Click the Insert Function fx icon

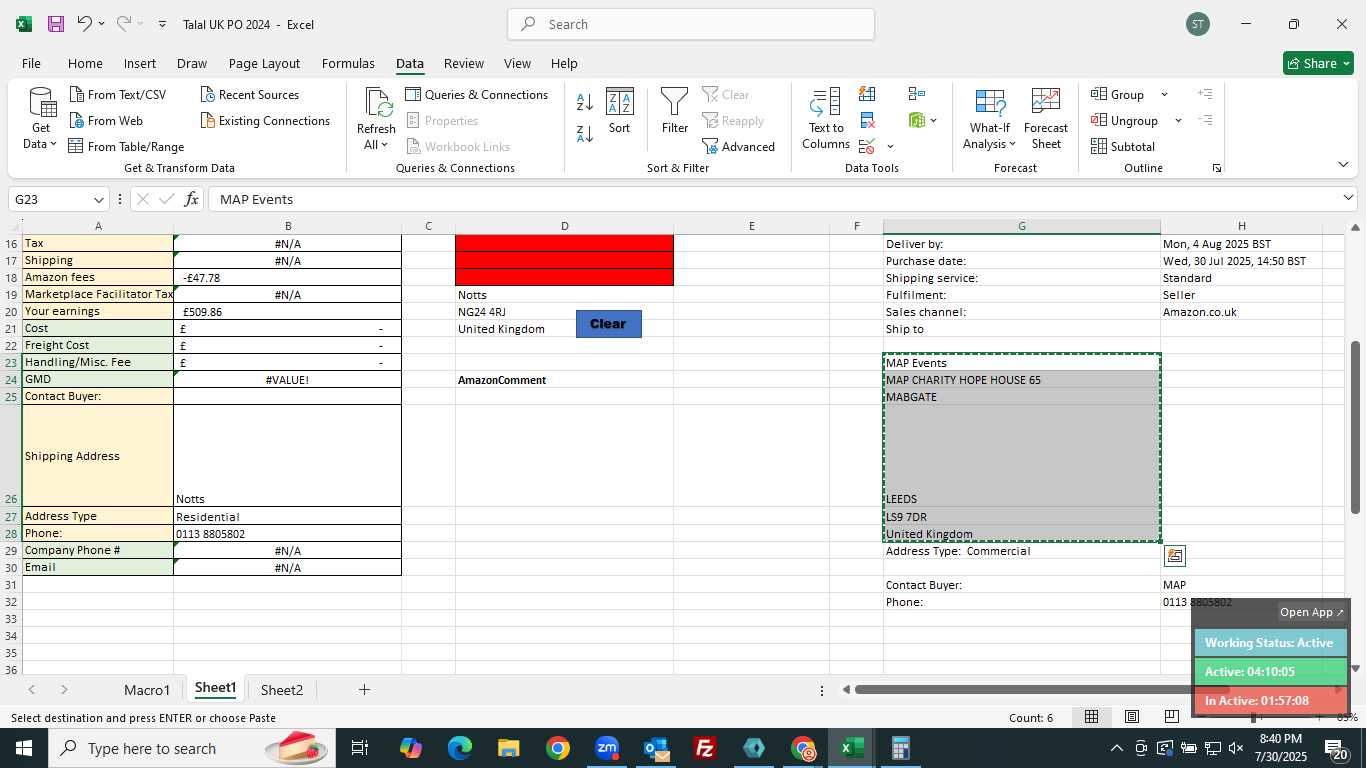tap(191, 199)
